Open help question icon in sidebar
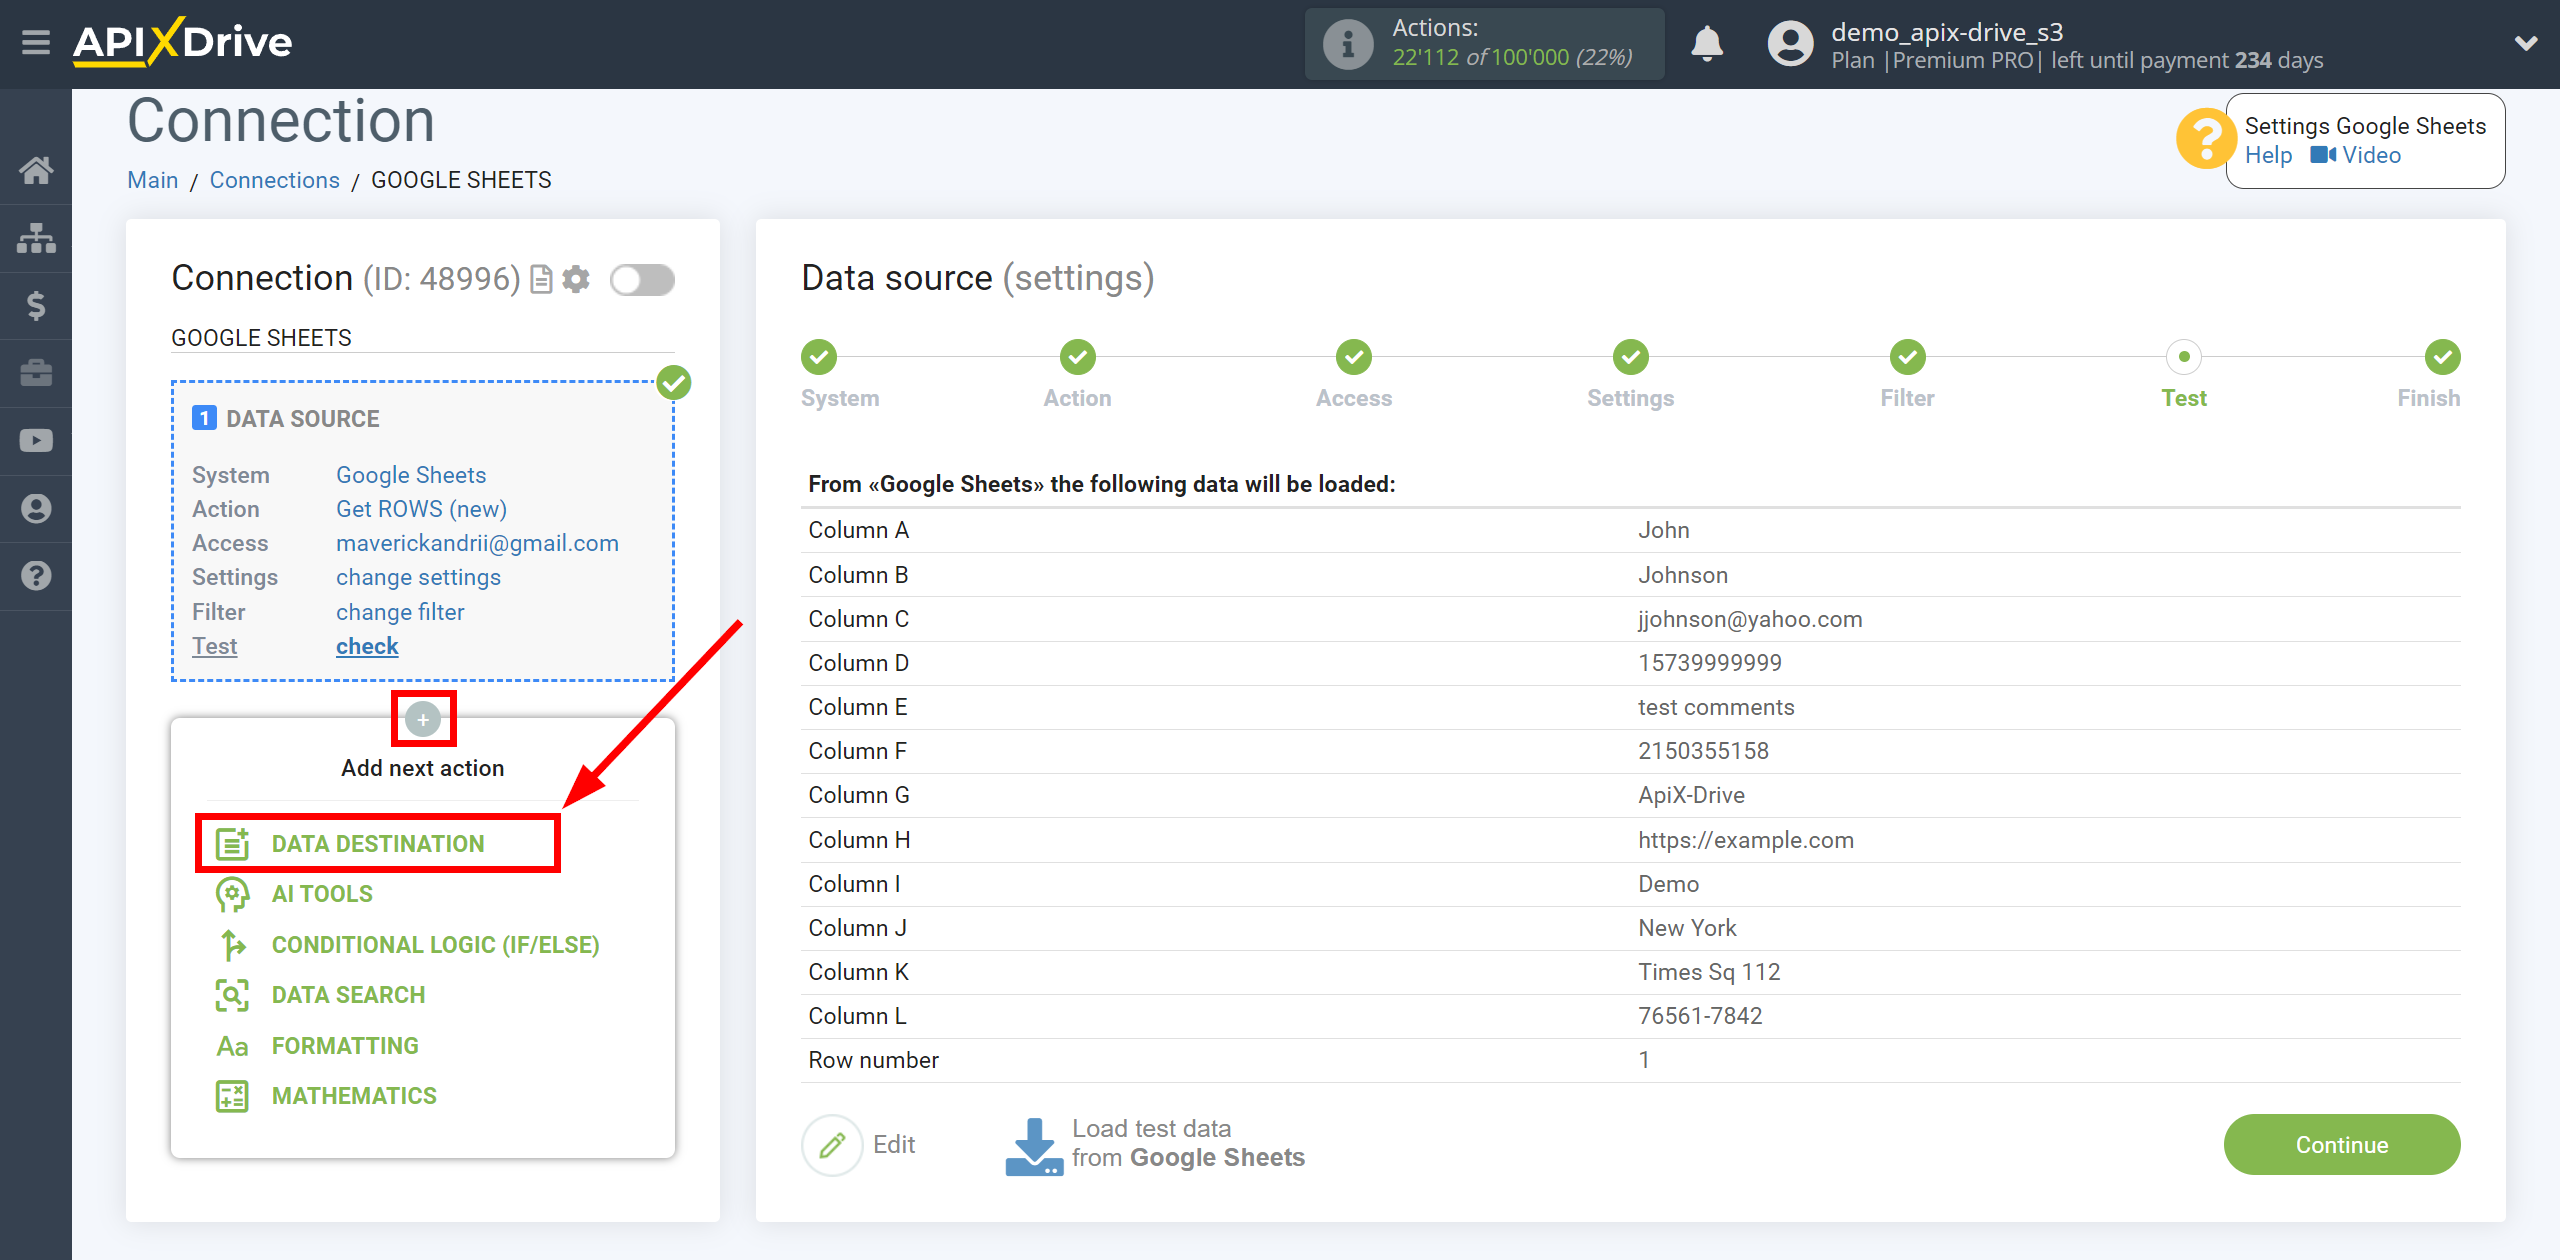This screenshot has height=1260, width=2560. click(36, 576)
